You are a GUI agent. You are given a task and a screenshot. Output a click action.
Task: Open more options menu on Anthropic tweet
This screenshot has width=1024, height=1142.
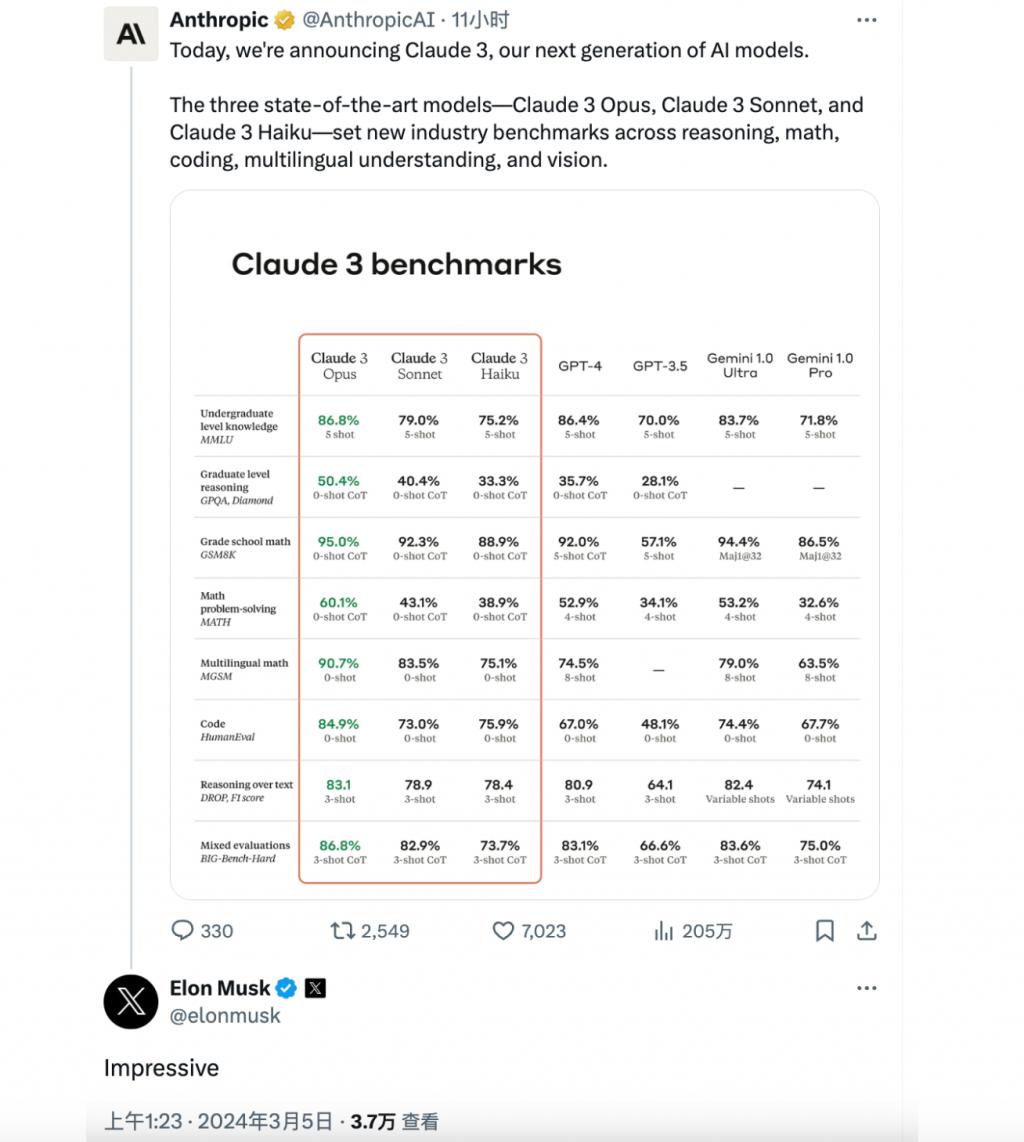[x=867, y=20]
